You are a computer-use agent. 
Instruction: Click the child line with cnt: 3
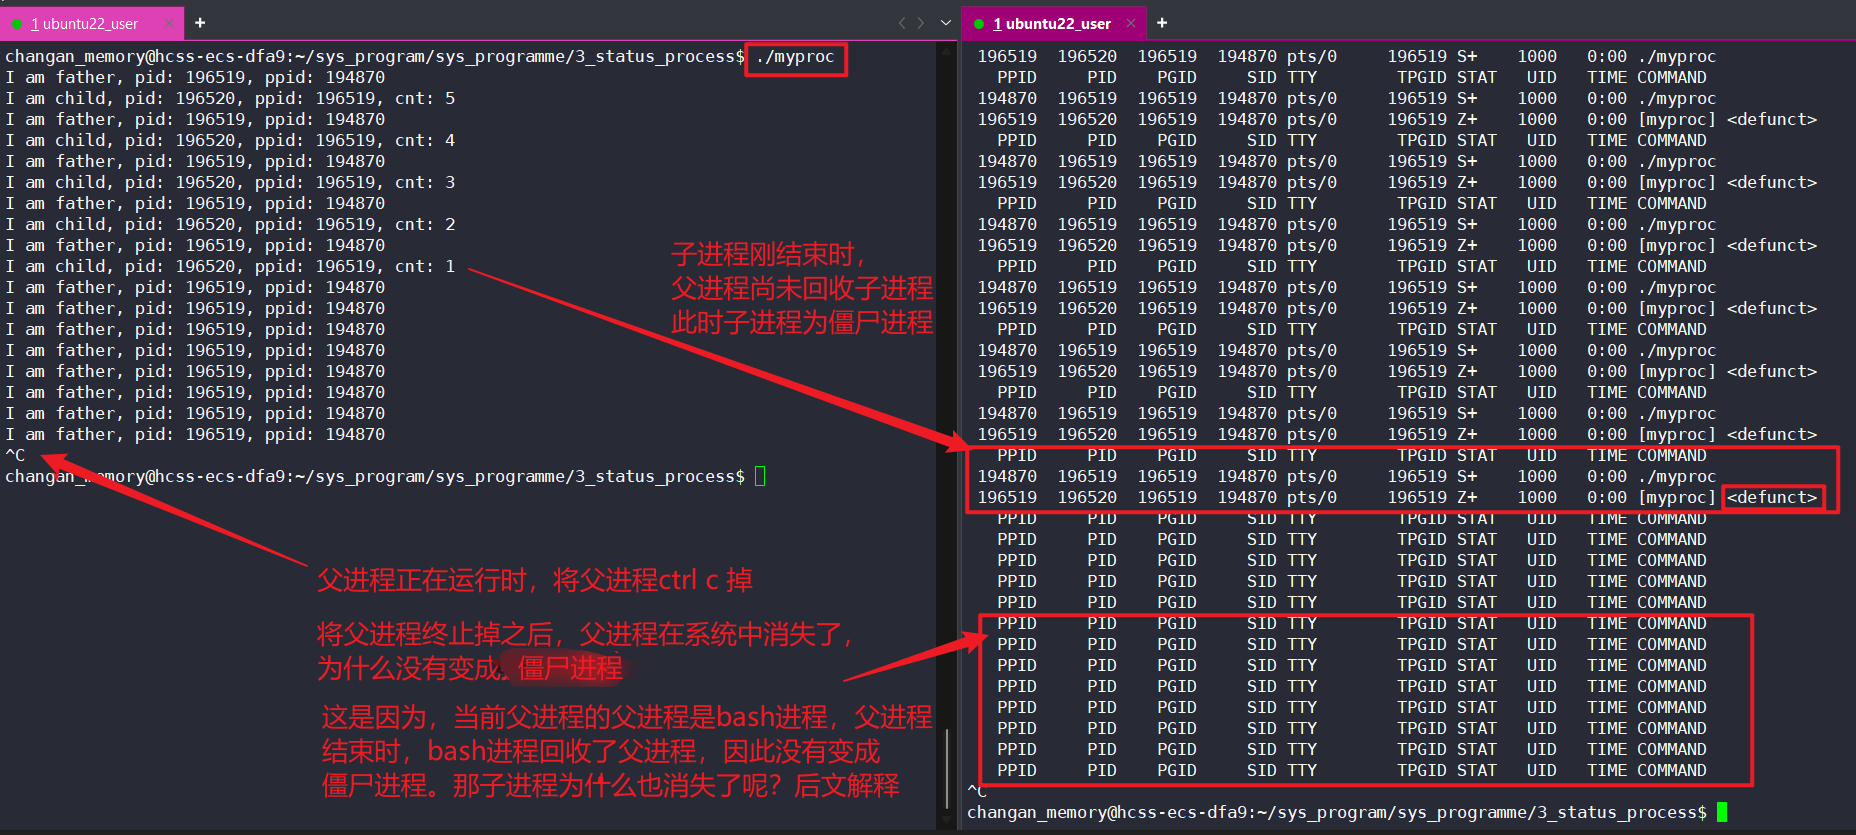[x=230, y=182]
